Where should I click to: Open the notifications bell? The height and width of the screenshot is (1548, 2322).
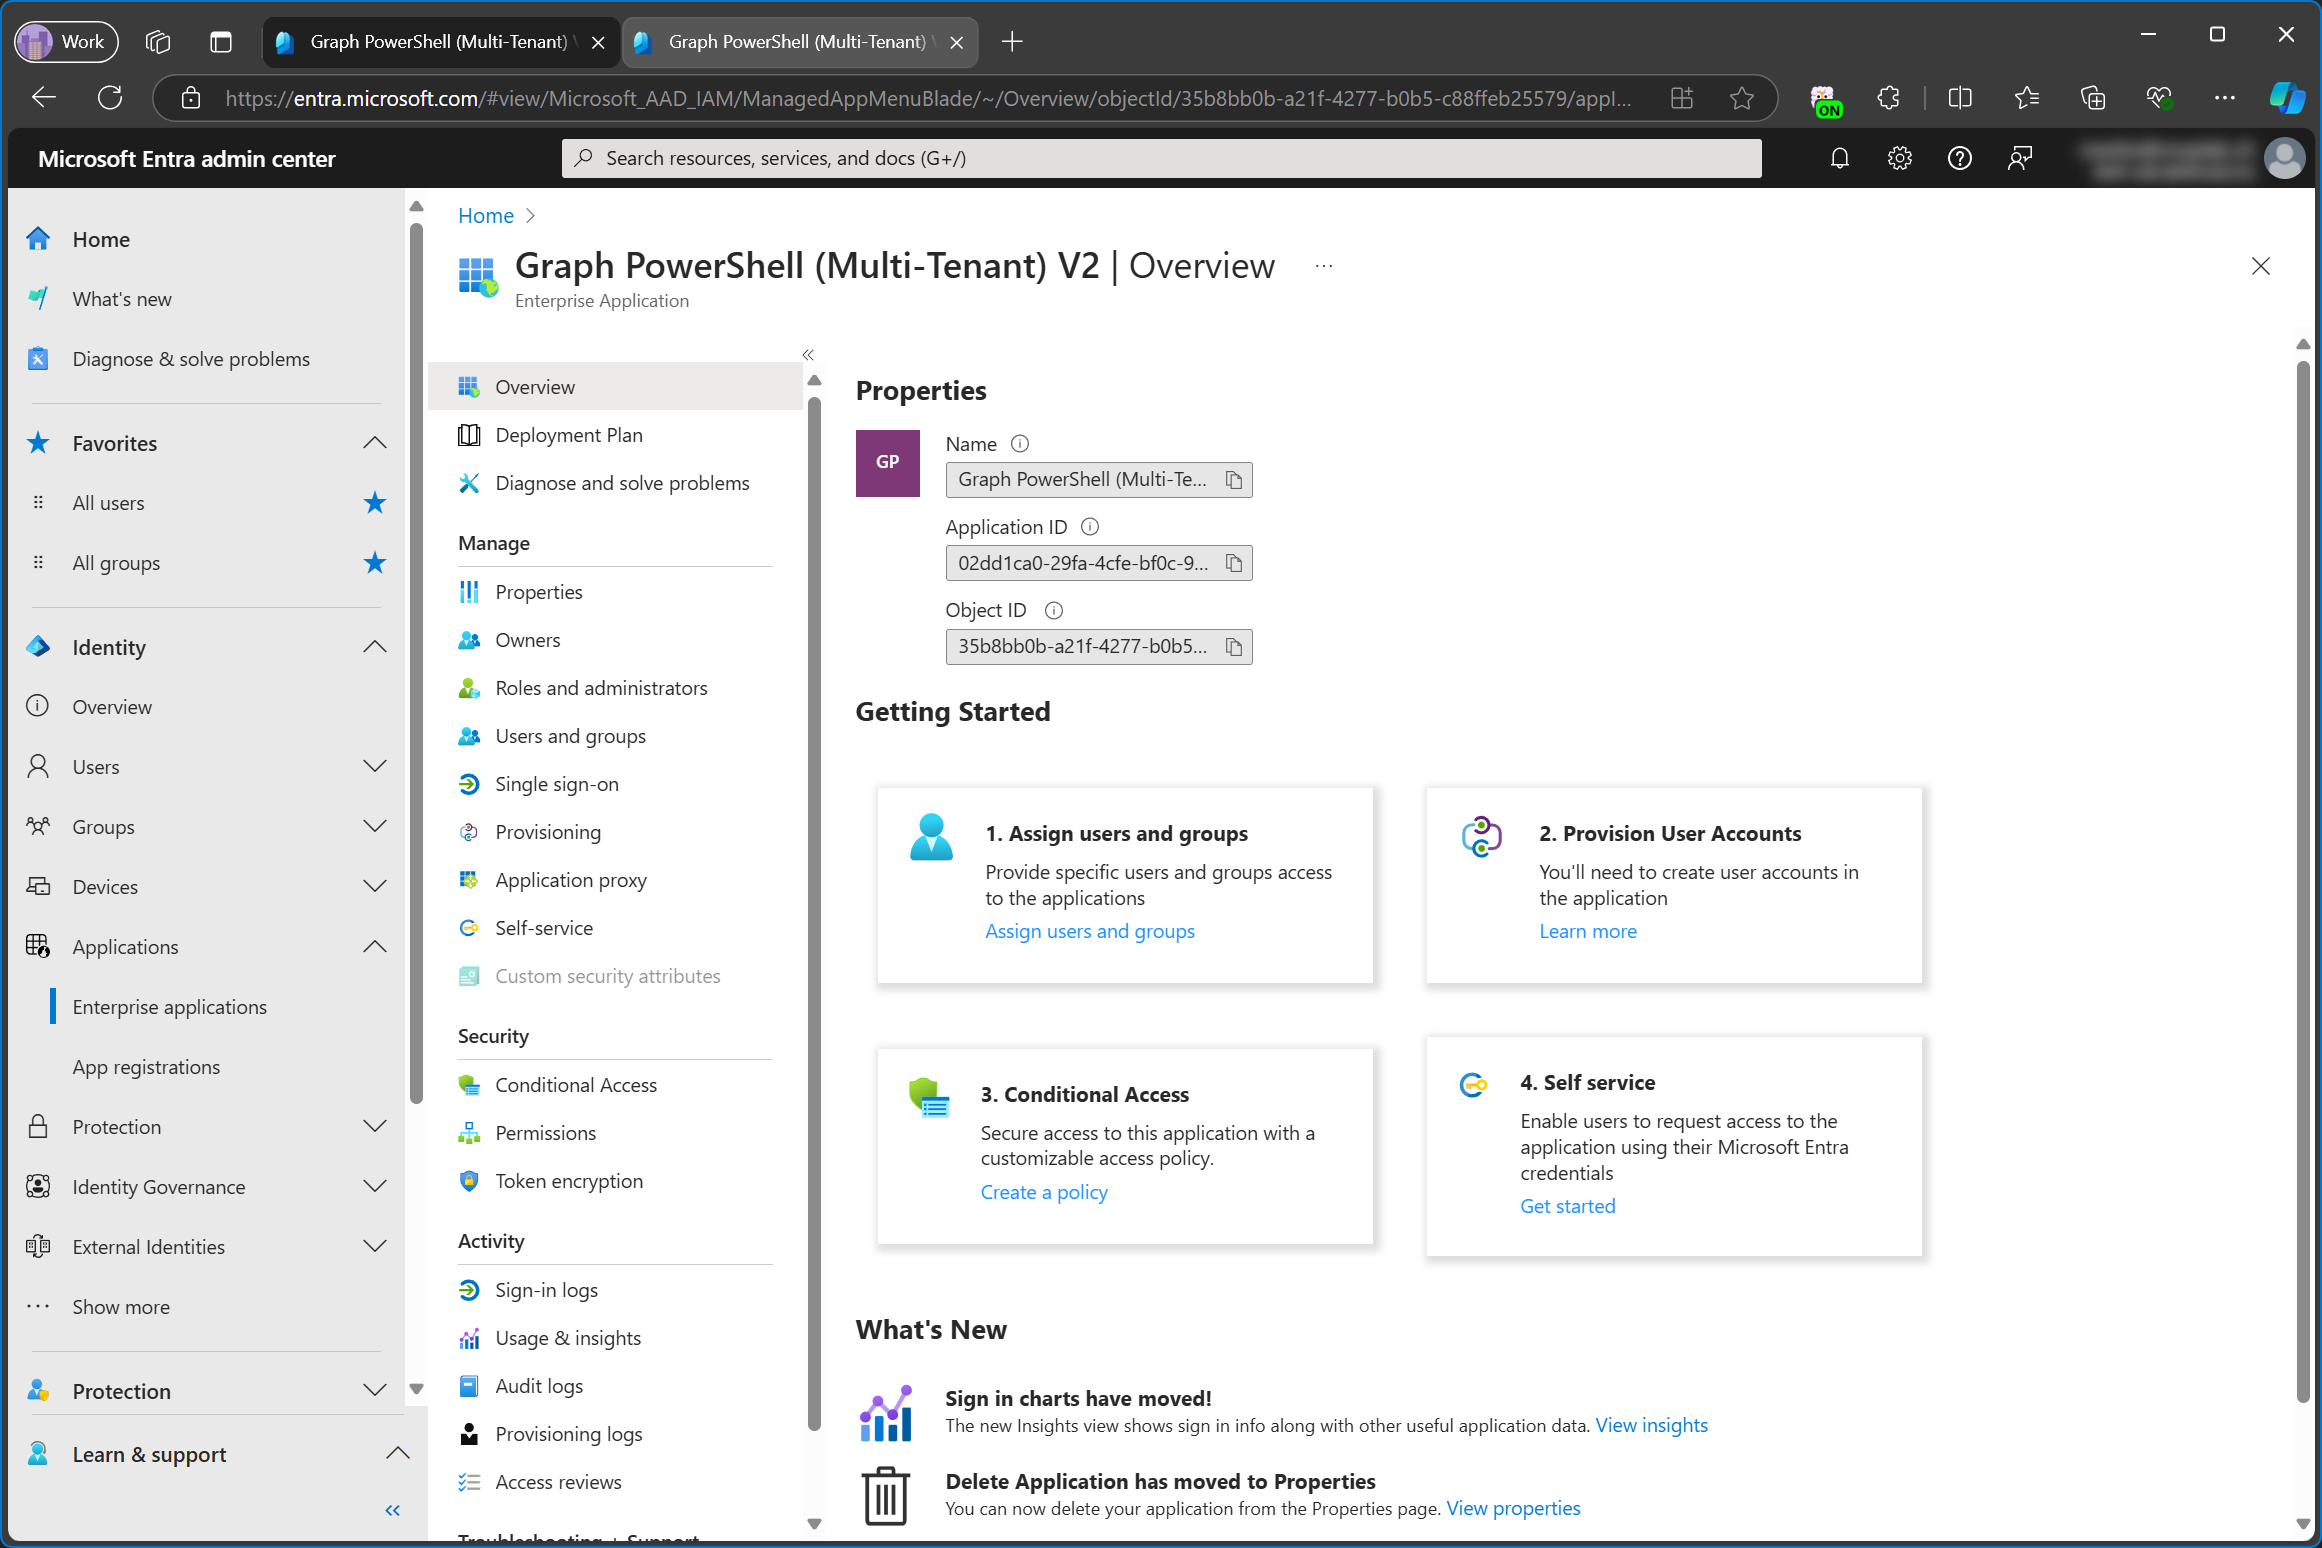click(x=1839, y=158)
